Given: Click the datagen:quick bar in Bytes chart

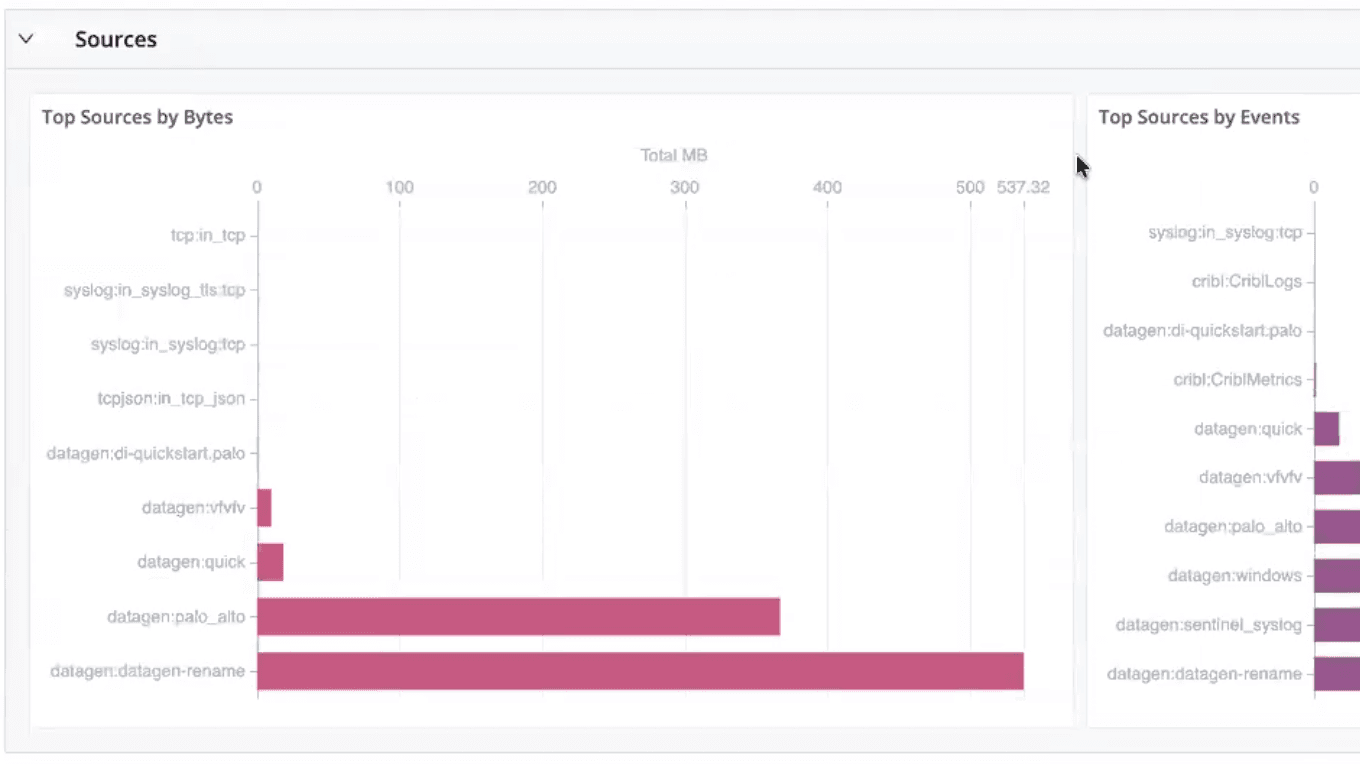Looking at the screenshot, I should point(270,561).
